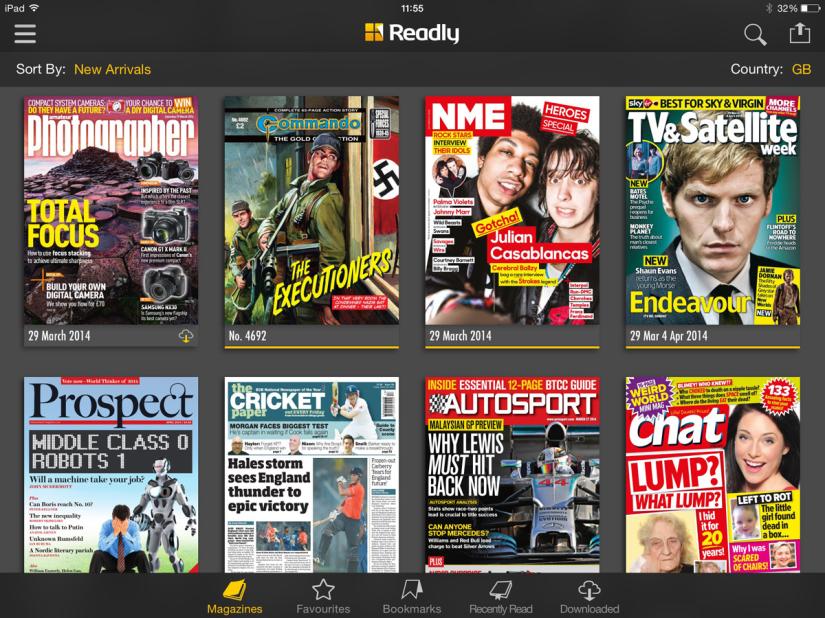The height and width of the screenshot is (618, 825).
Task: Open the NME magazine cover
Action: (x=511, y=215)
